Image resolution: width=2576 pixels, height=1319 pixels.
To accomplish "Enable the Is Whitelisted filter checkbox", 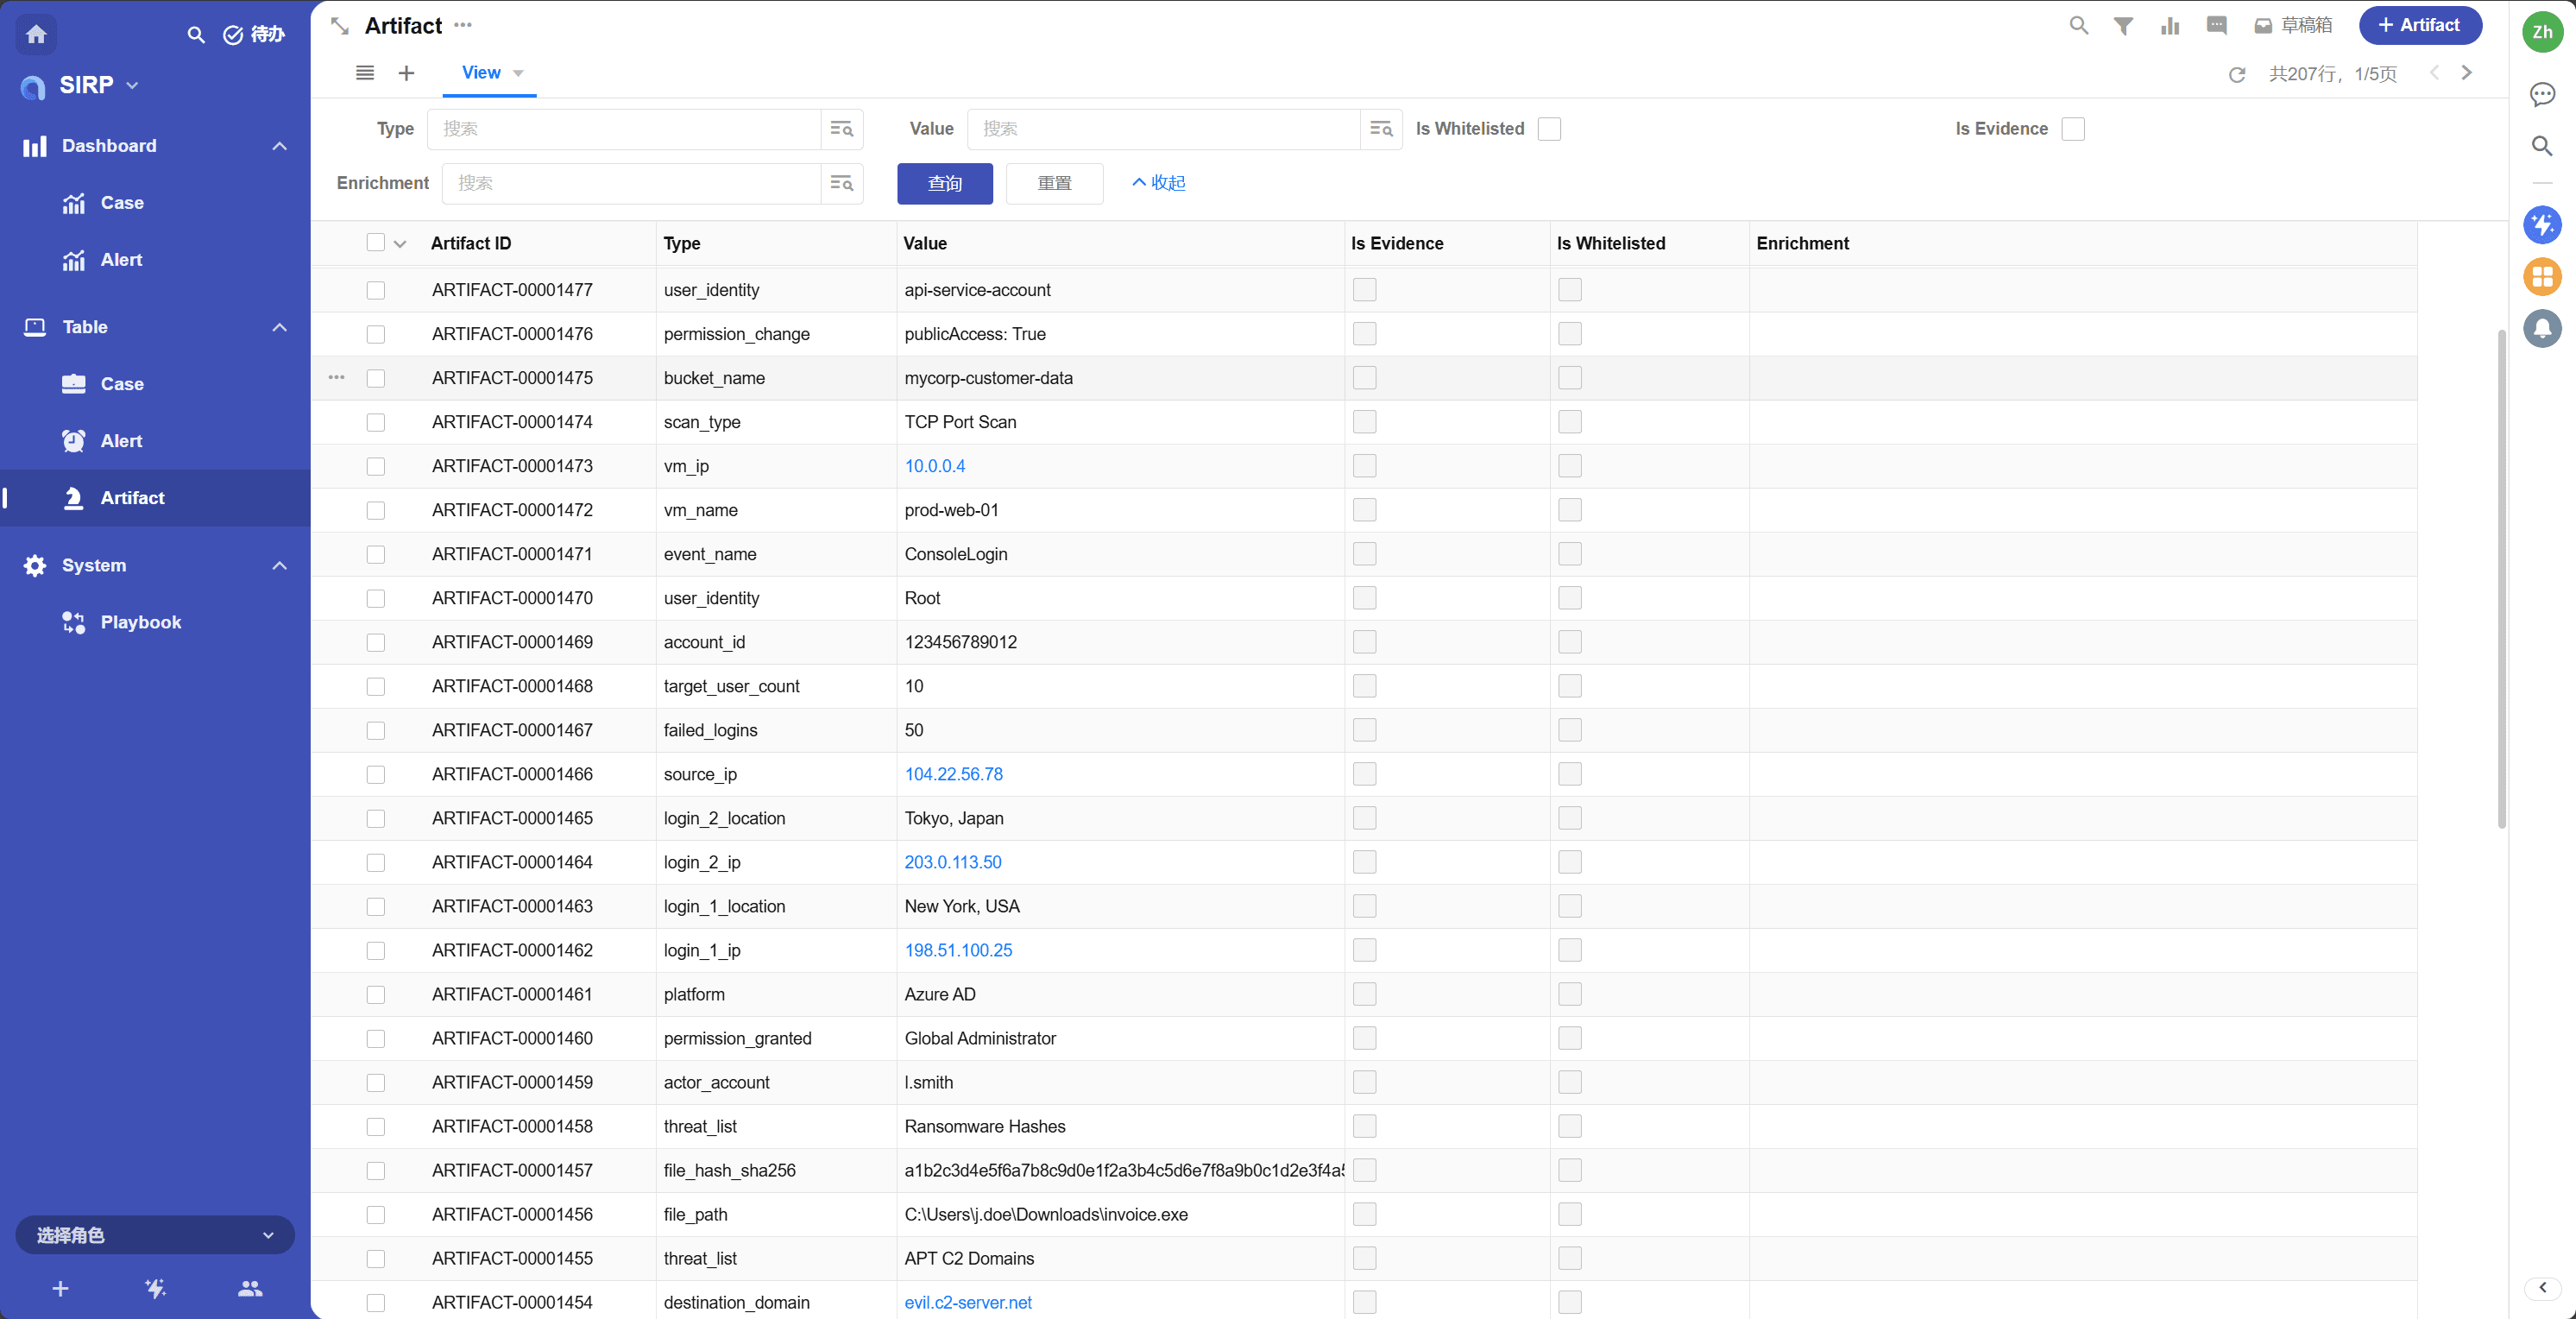I will click(x=1549, y=129).
